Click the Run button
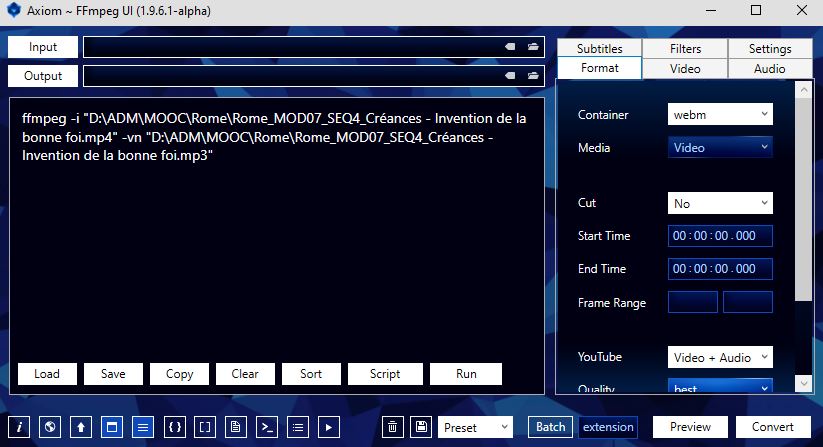Image resolution: width=823 pixels, height=447 pixels. pyautogui.click(x=466, y=374)
